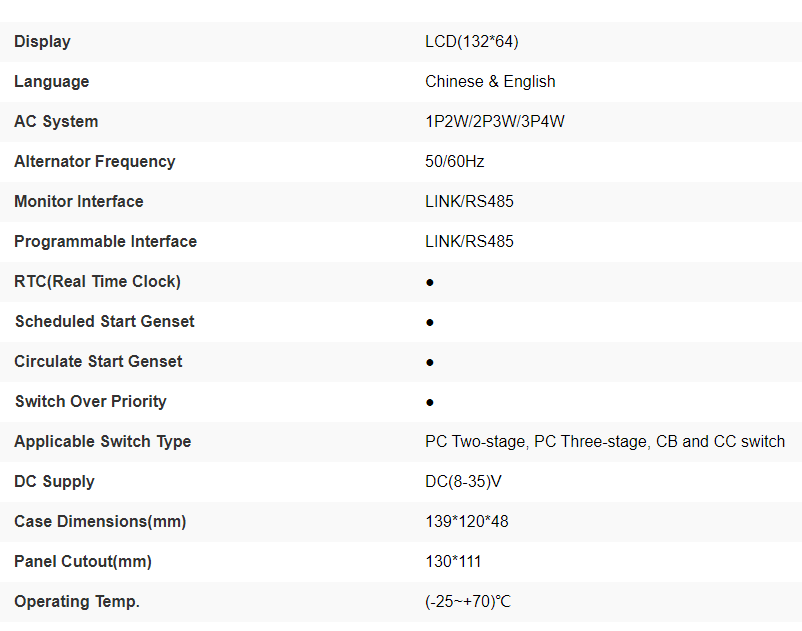Click the bullet dot for Switch Over Priority
This screenshot has height=631, width=802.
[430, 403]
